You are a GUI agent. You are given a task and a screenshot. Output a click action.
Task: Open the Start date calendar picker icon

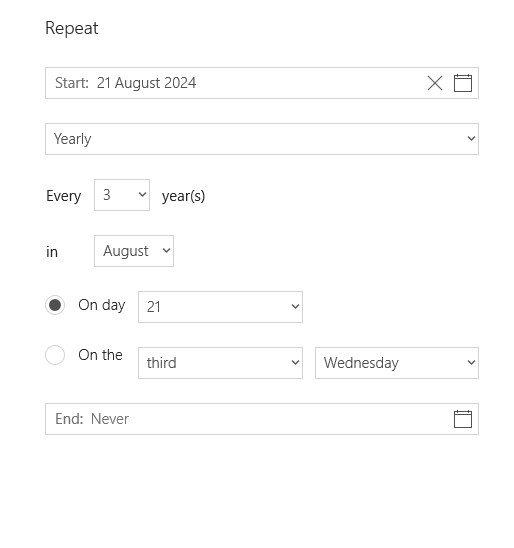coord(463,83)
